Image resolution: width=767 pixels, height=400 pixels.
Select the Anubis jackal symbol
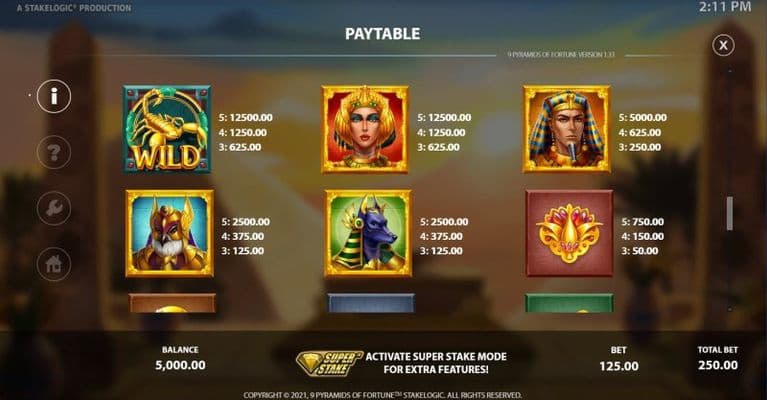pos(368,234)
